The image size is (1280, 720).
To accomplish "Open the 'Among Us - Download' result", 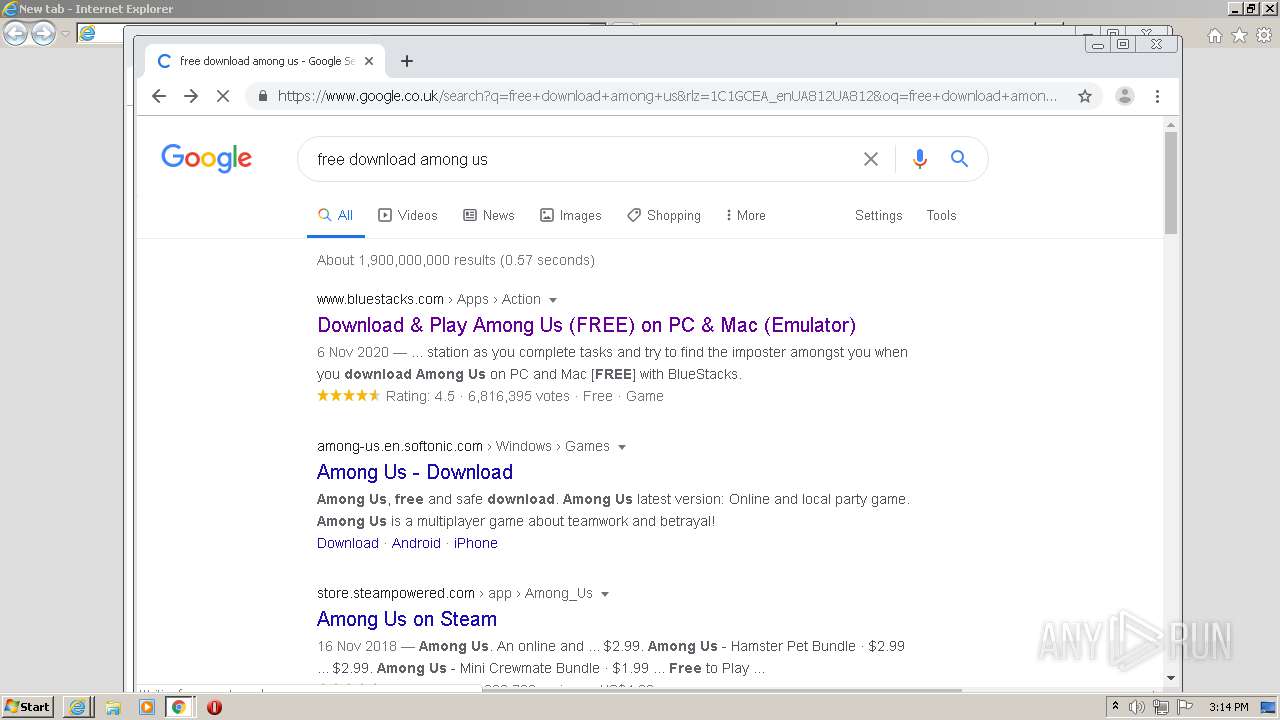I will (415, 472).
